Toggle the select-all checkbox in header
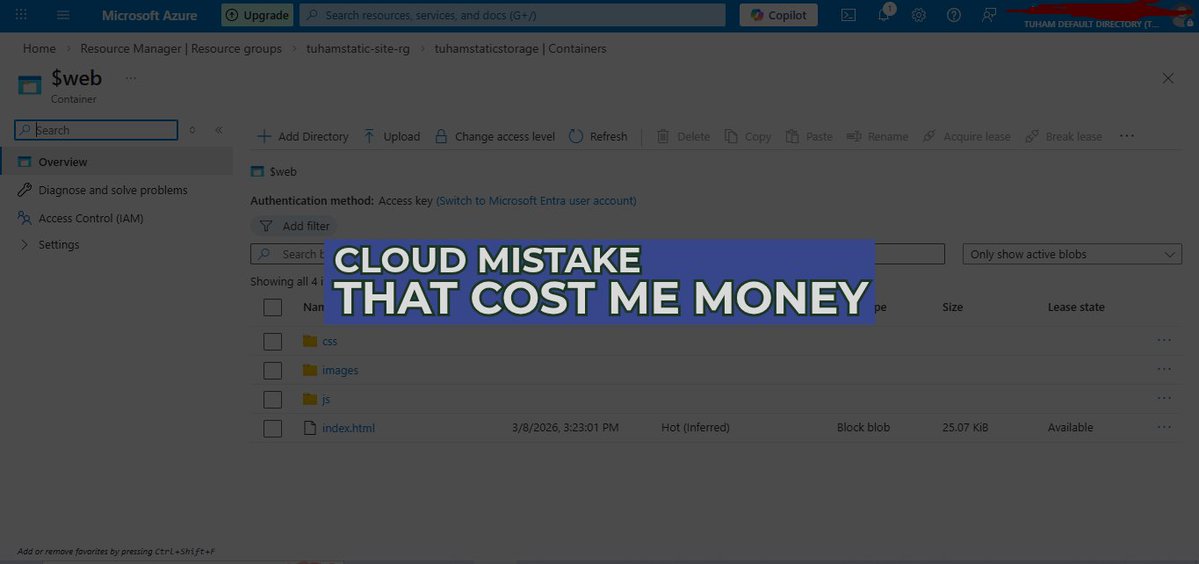The image size is (1199, 564). tap(272, 307)
